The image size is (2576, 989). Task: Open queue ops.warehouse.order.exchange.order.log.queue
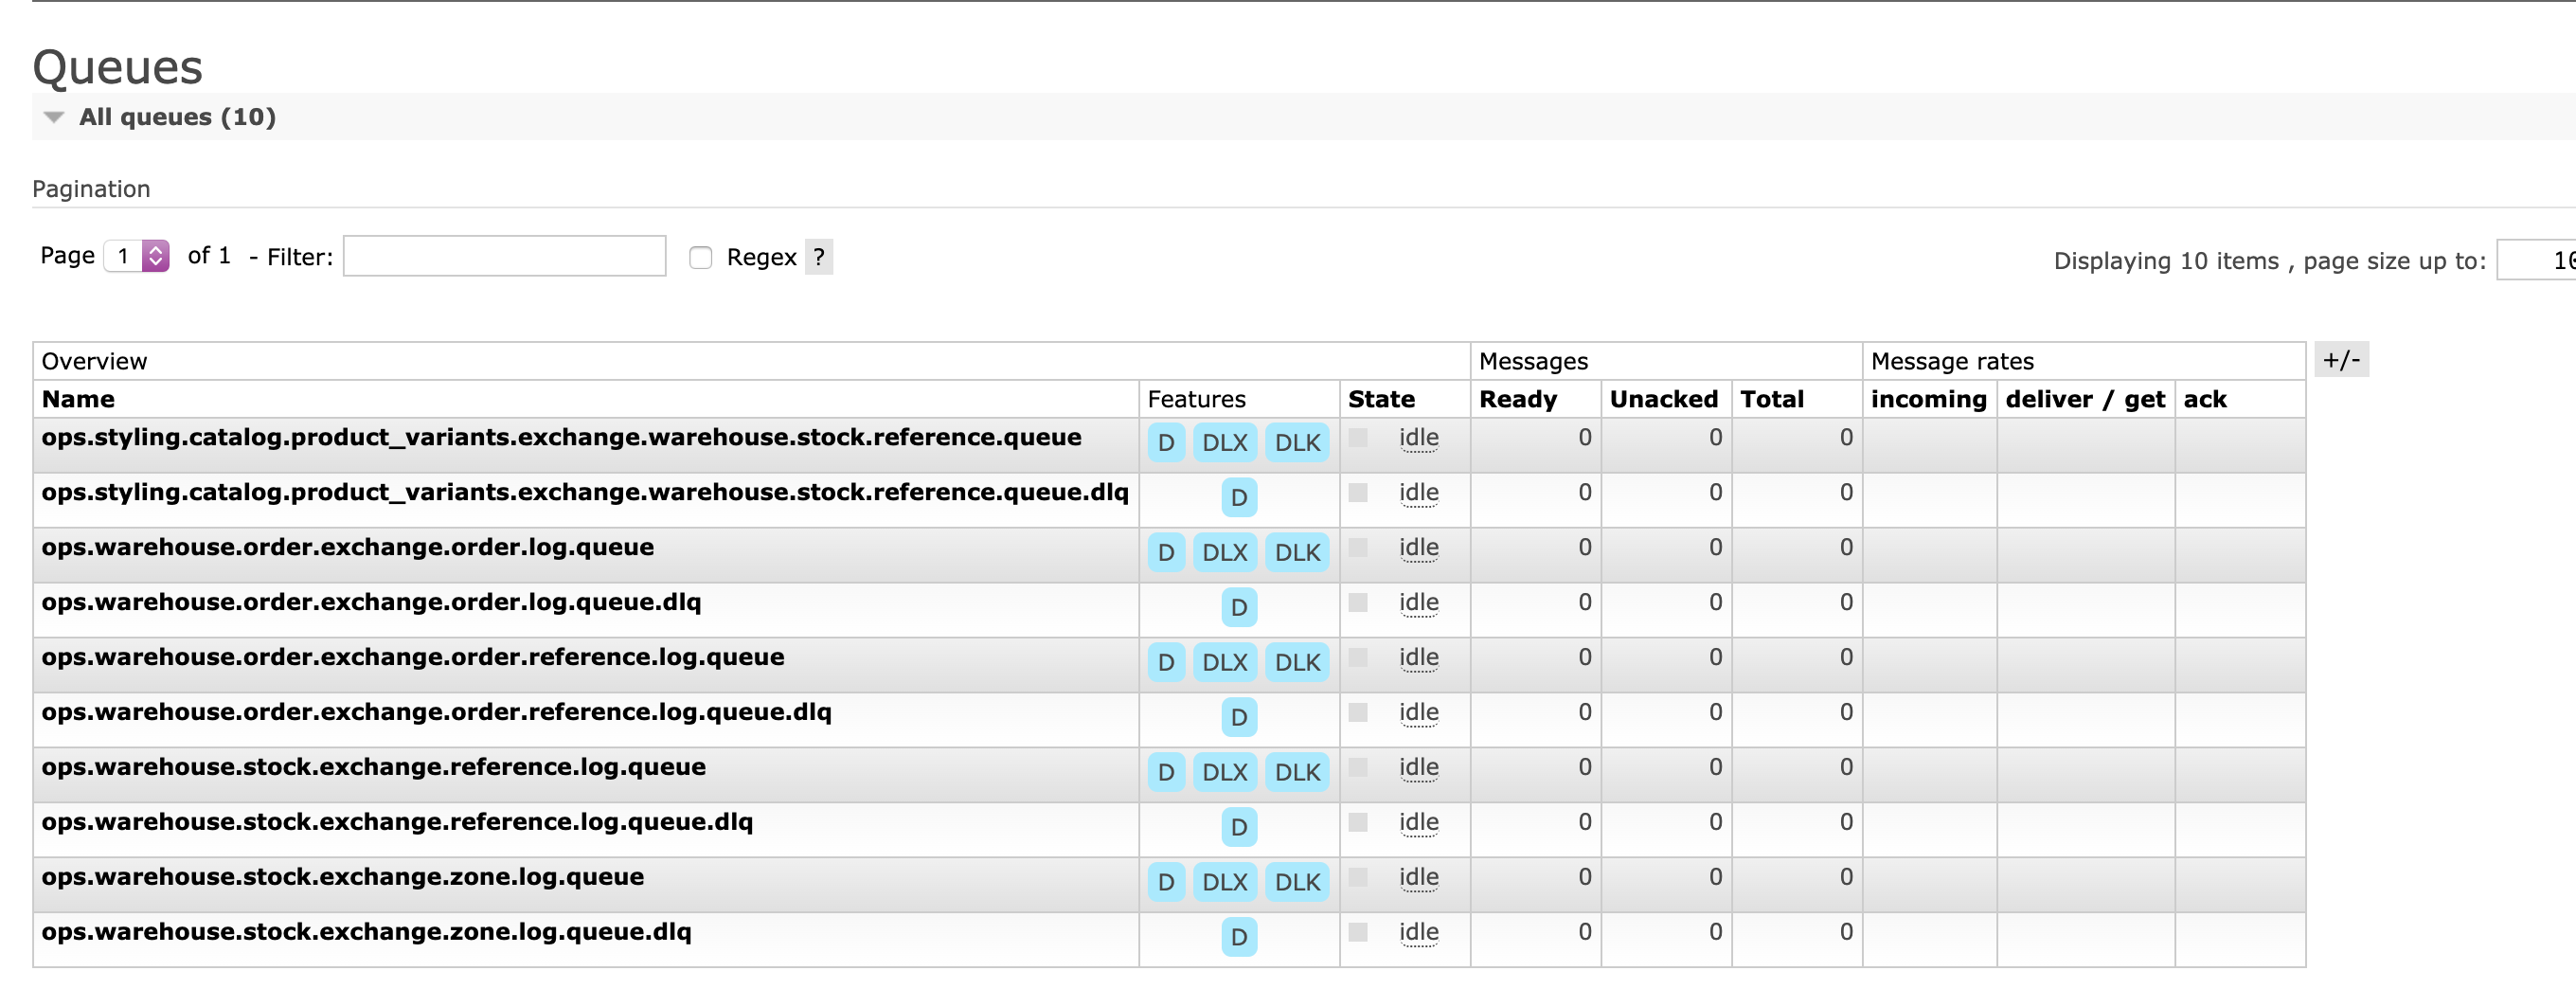[x=348, y=547]
